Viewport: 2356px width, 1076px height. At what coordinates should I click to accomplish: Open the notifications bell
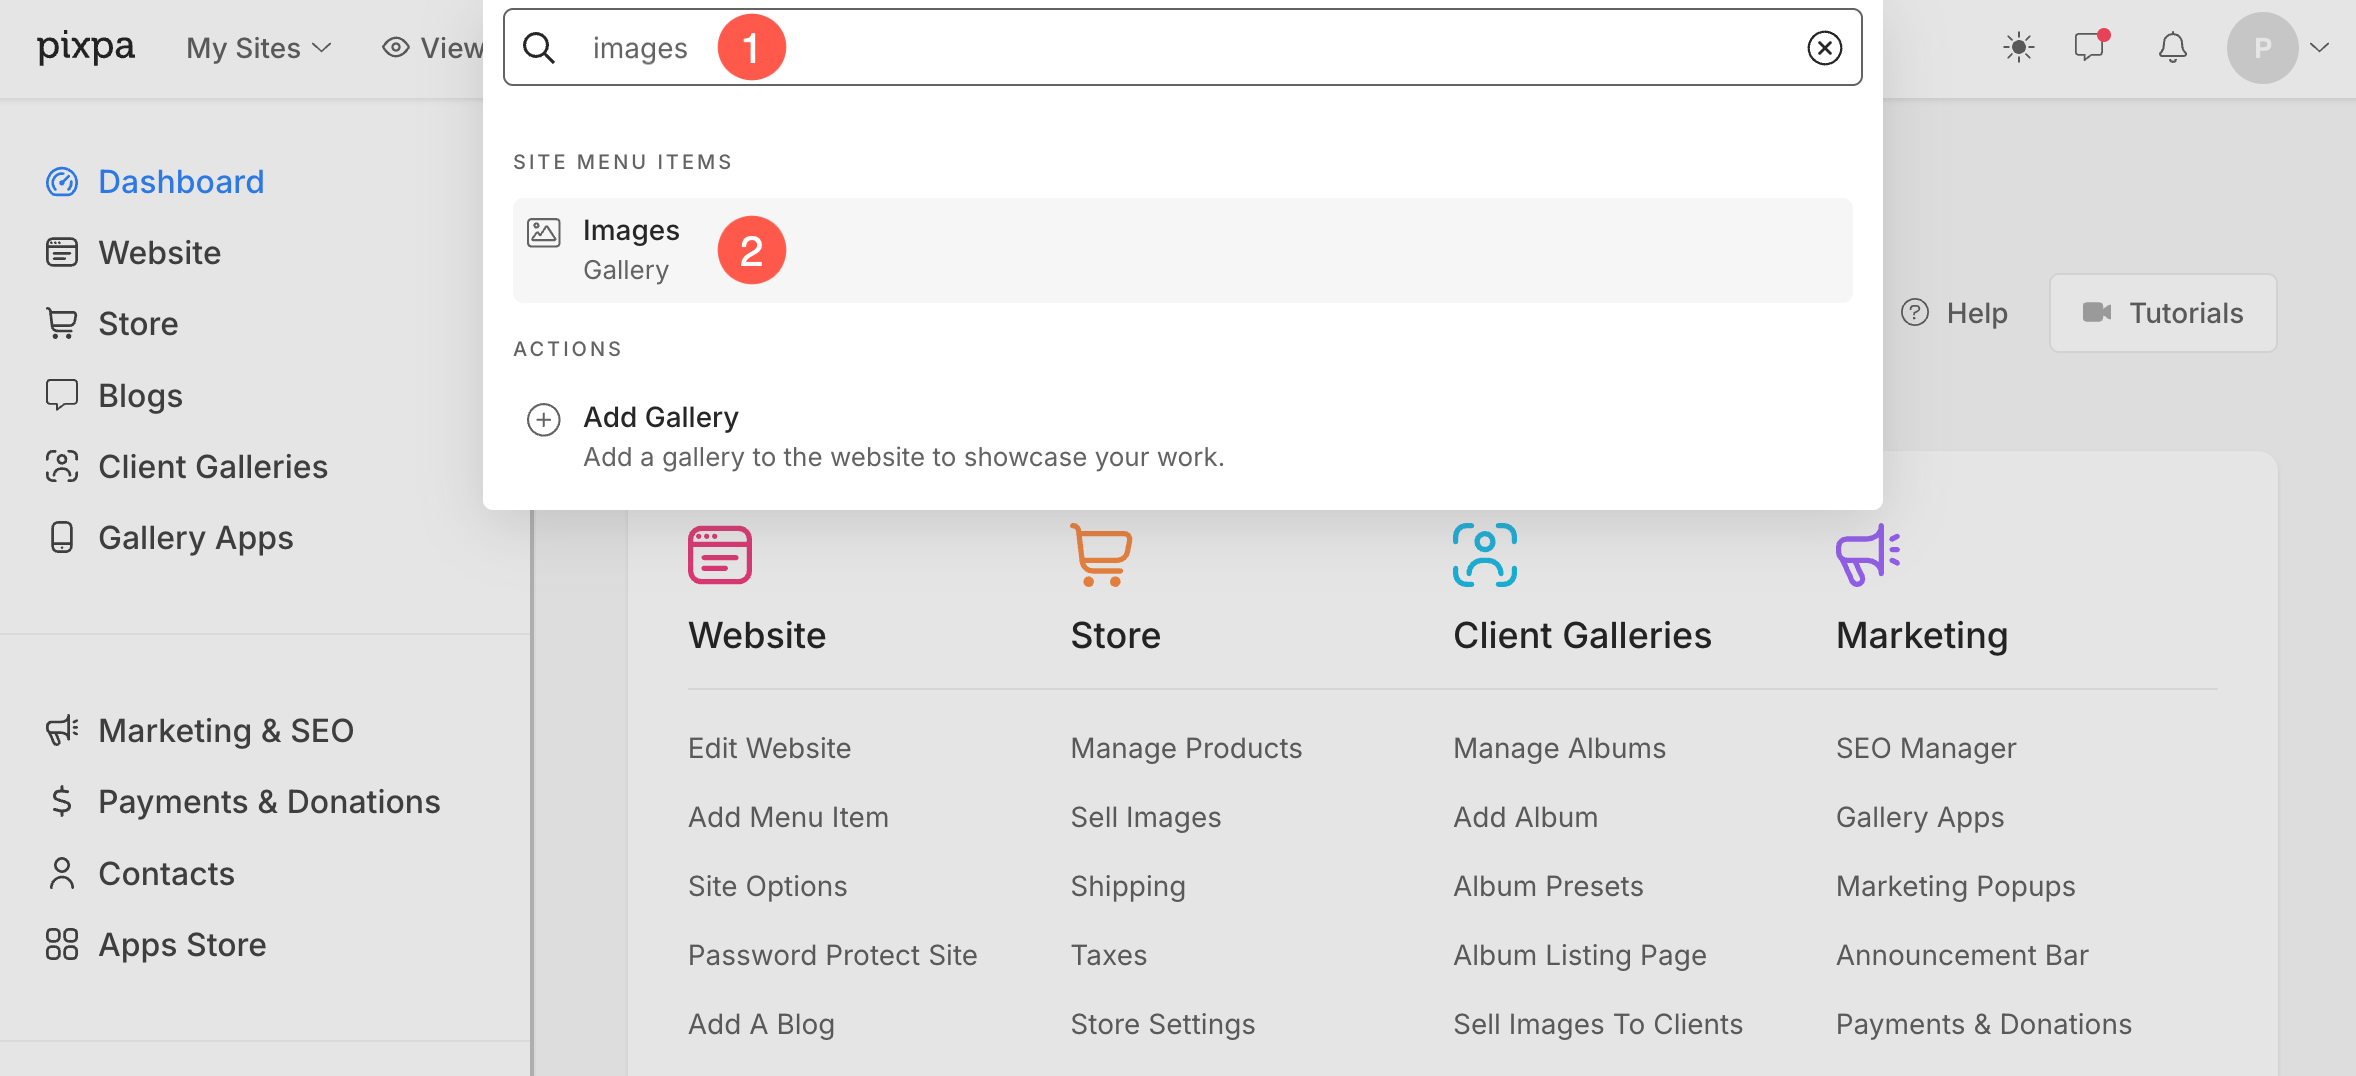pos(2172,47)
